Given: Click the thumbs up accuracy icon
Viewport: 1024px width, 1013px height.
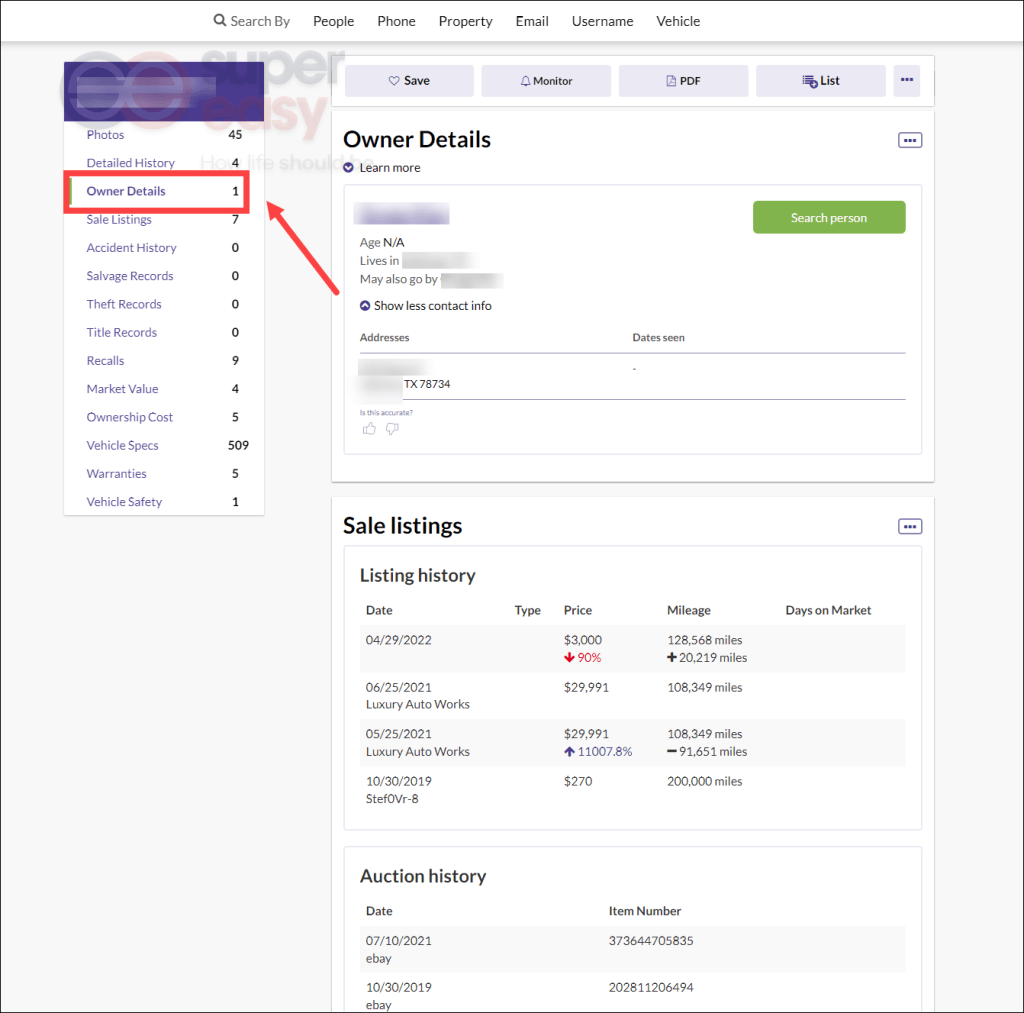Looking at the screenshot, I should [x=369, y=428].
